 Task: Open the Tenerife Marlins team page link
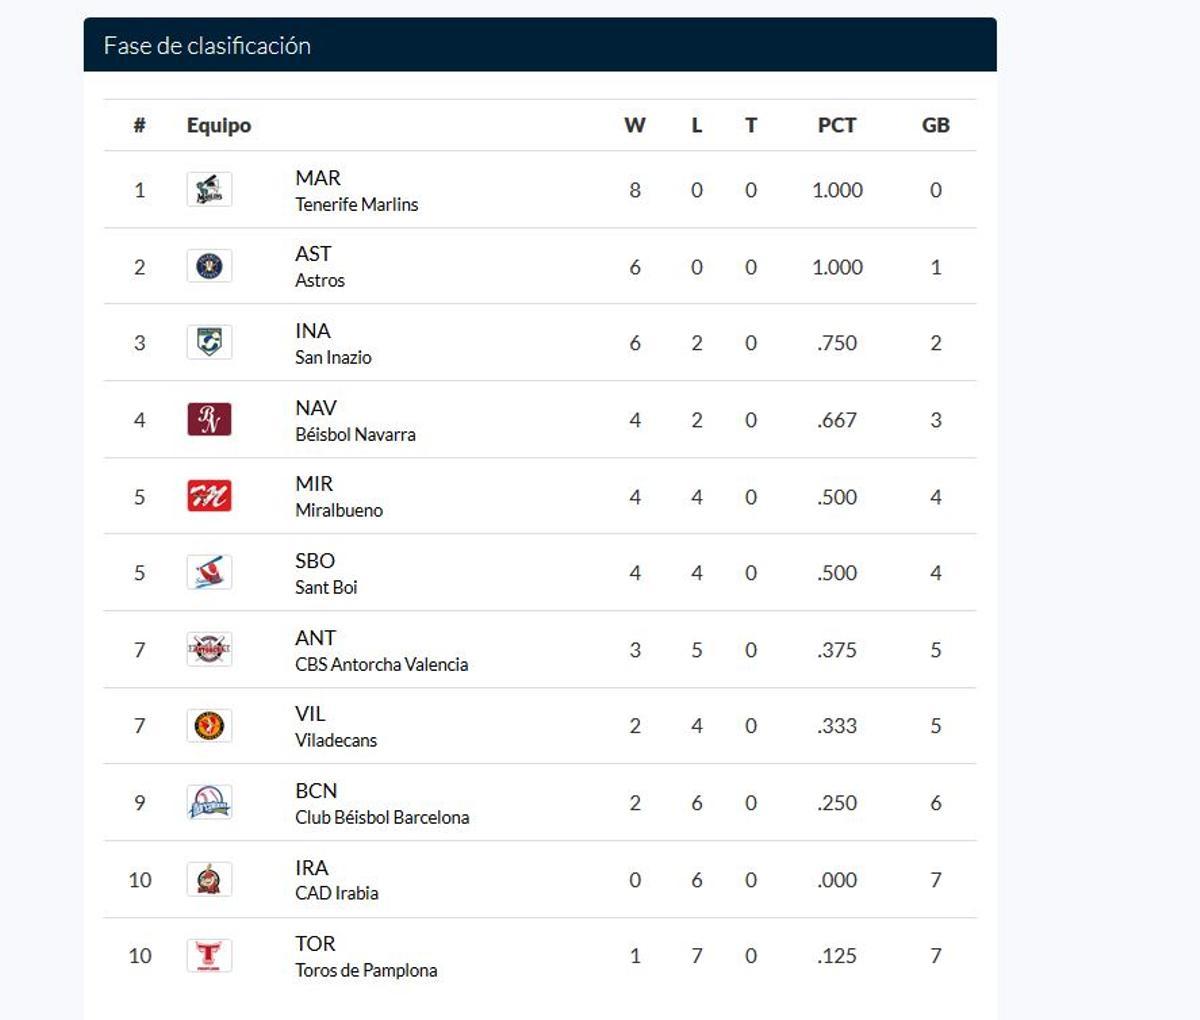tap(355, 203)
